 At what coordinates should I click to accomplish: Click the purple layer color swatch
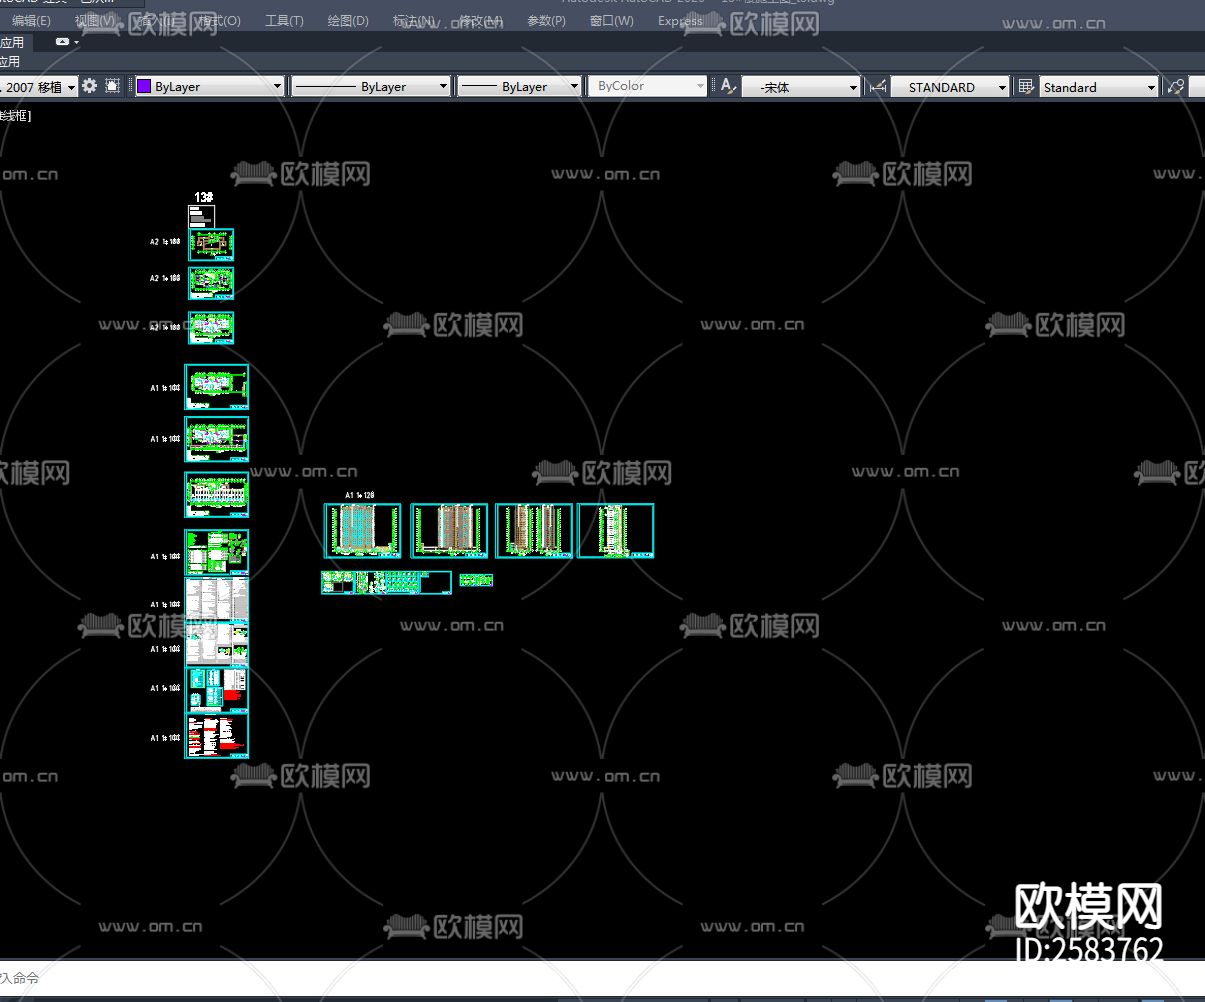click(144, 87)
